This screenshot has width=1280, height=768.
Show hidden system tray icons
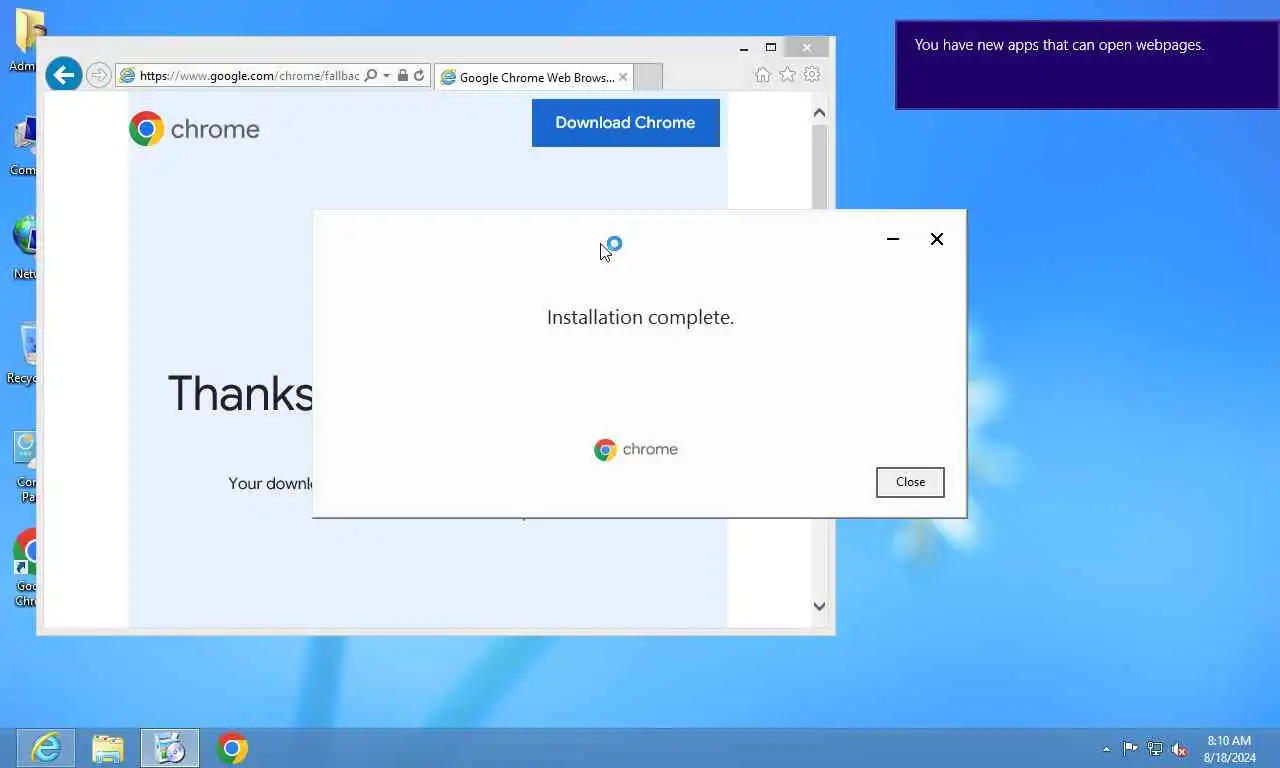coord(1106,749)
